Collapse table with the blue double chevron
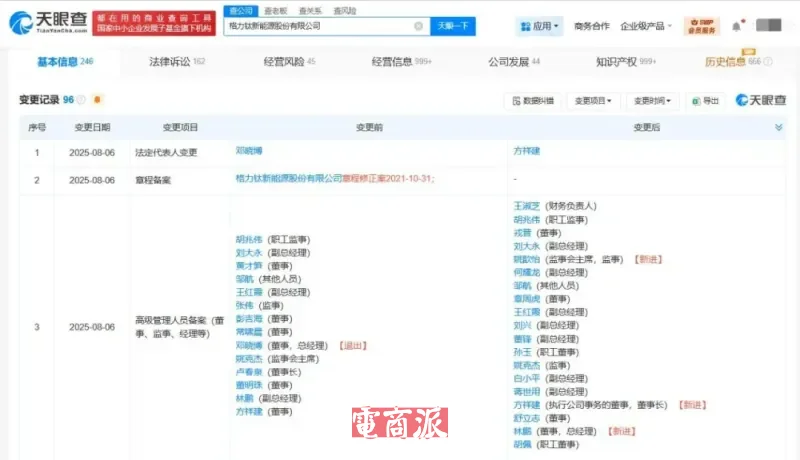 pos(779,127)
